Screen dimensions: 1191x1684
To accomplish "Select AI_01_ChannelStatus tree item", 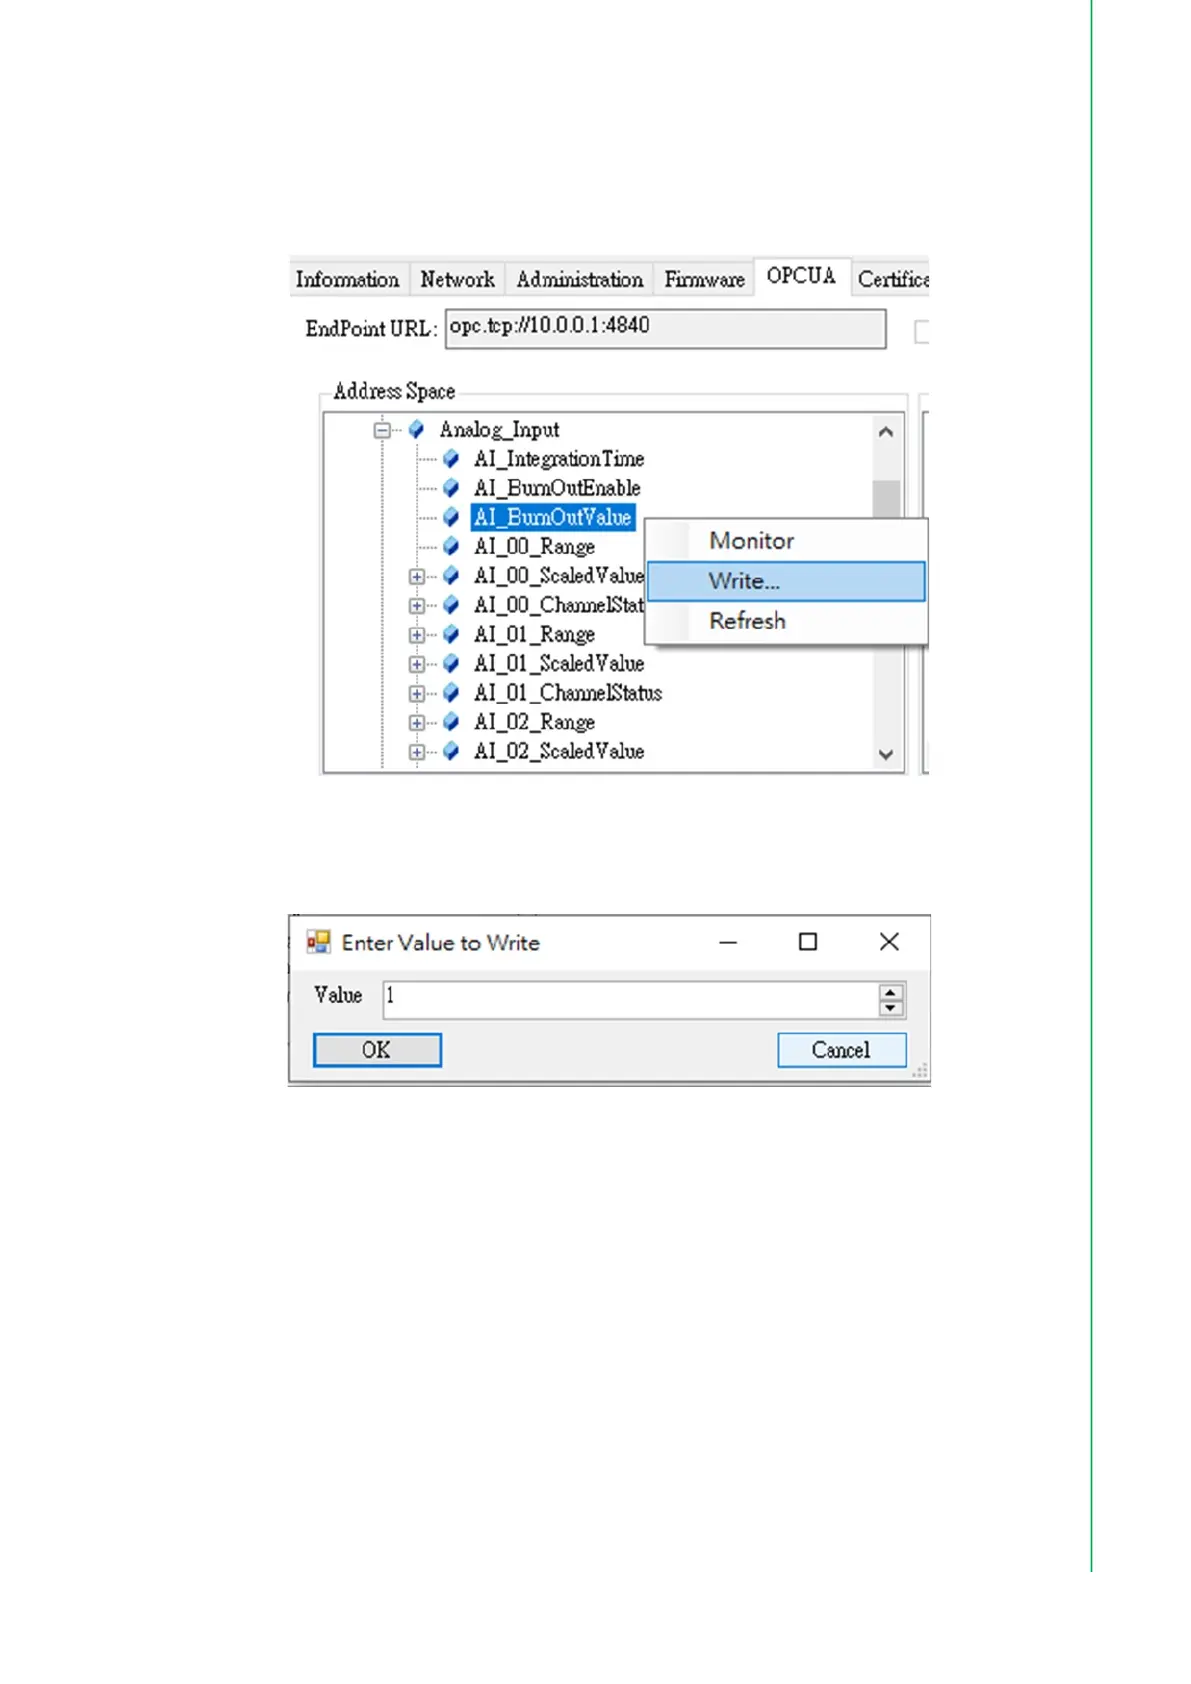I will (568, 693).
